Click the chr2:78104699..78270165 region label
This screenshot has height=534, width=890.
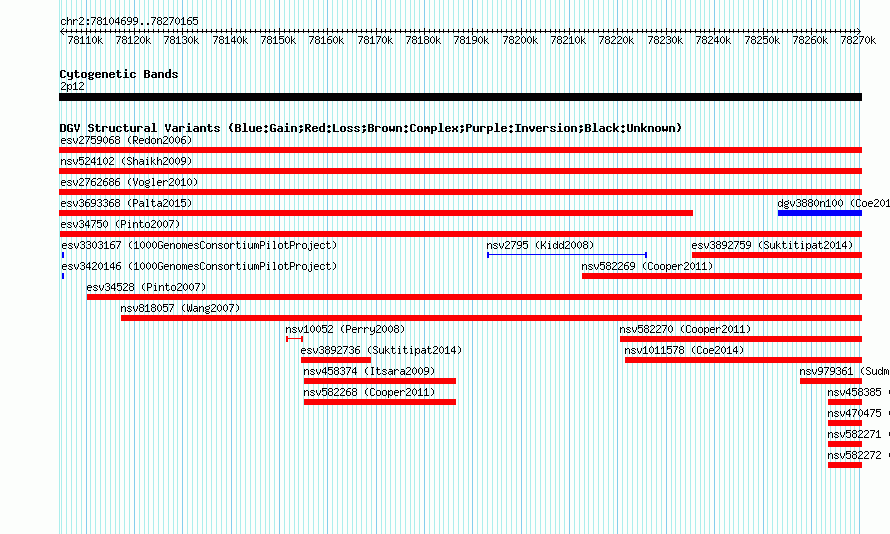129,21
